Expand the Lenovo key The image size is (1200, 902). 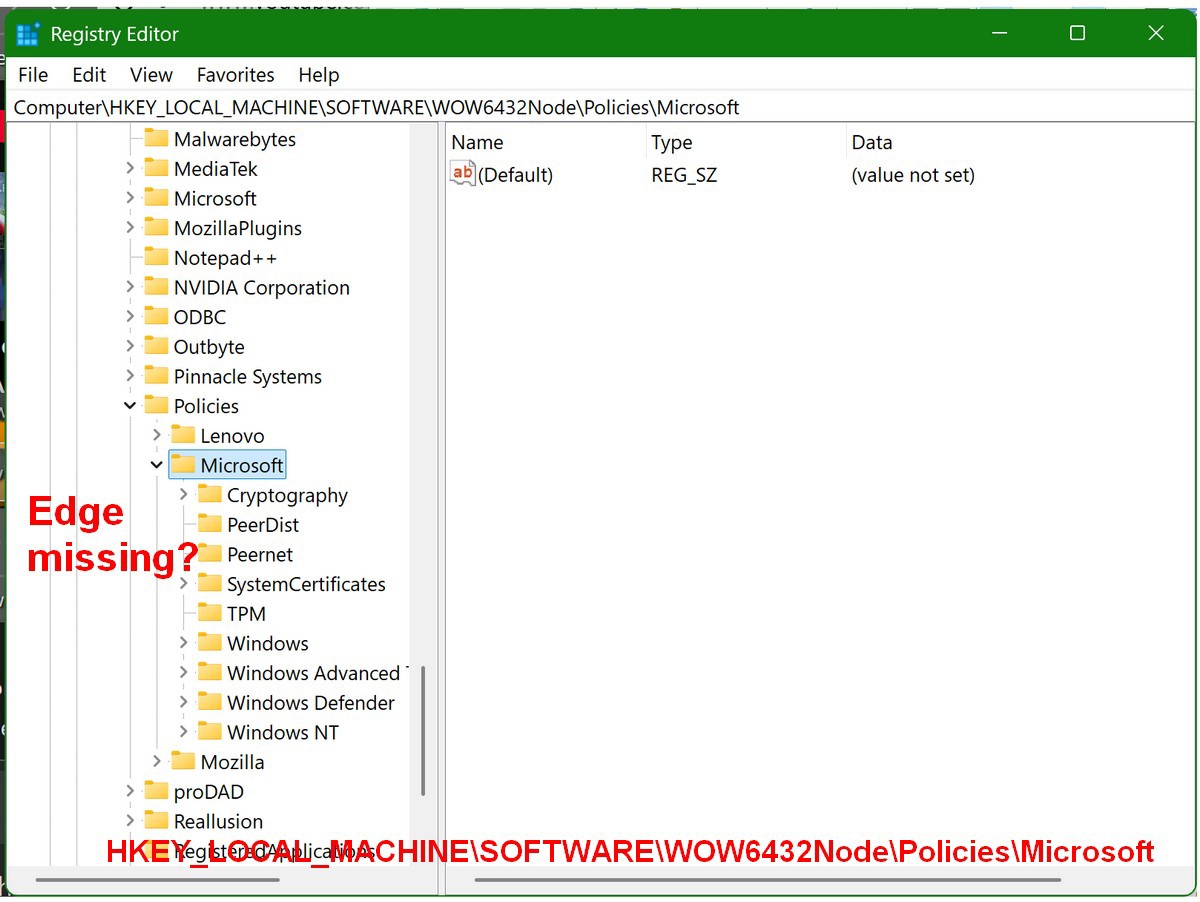[x=157, y=436]
